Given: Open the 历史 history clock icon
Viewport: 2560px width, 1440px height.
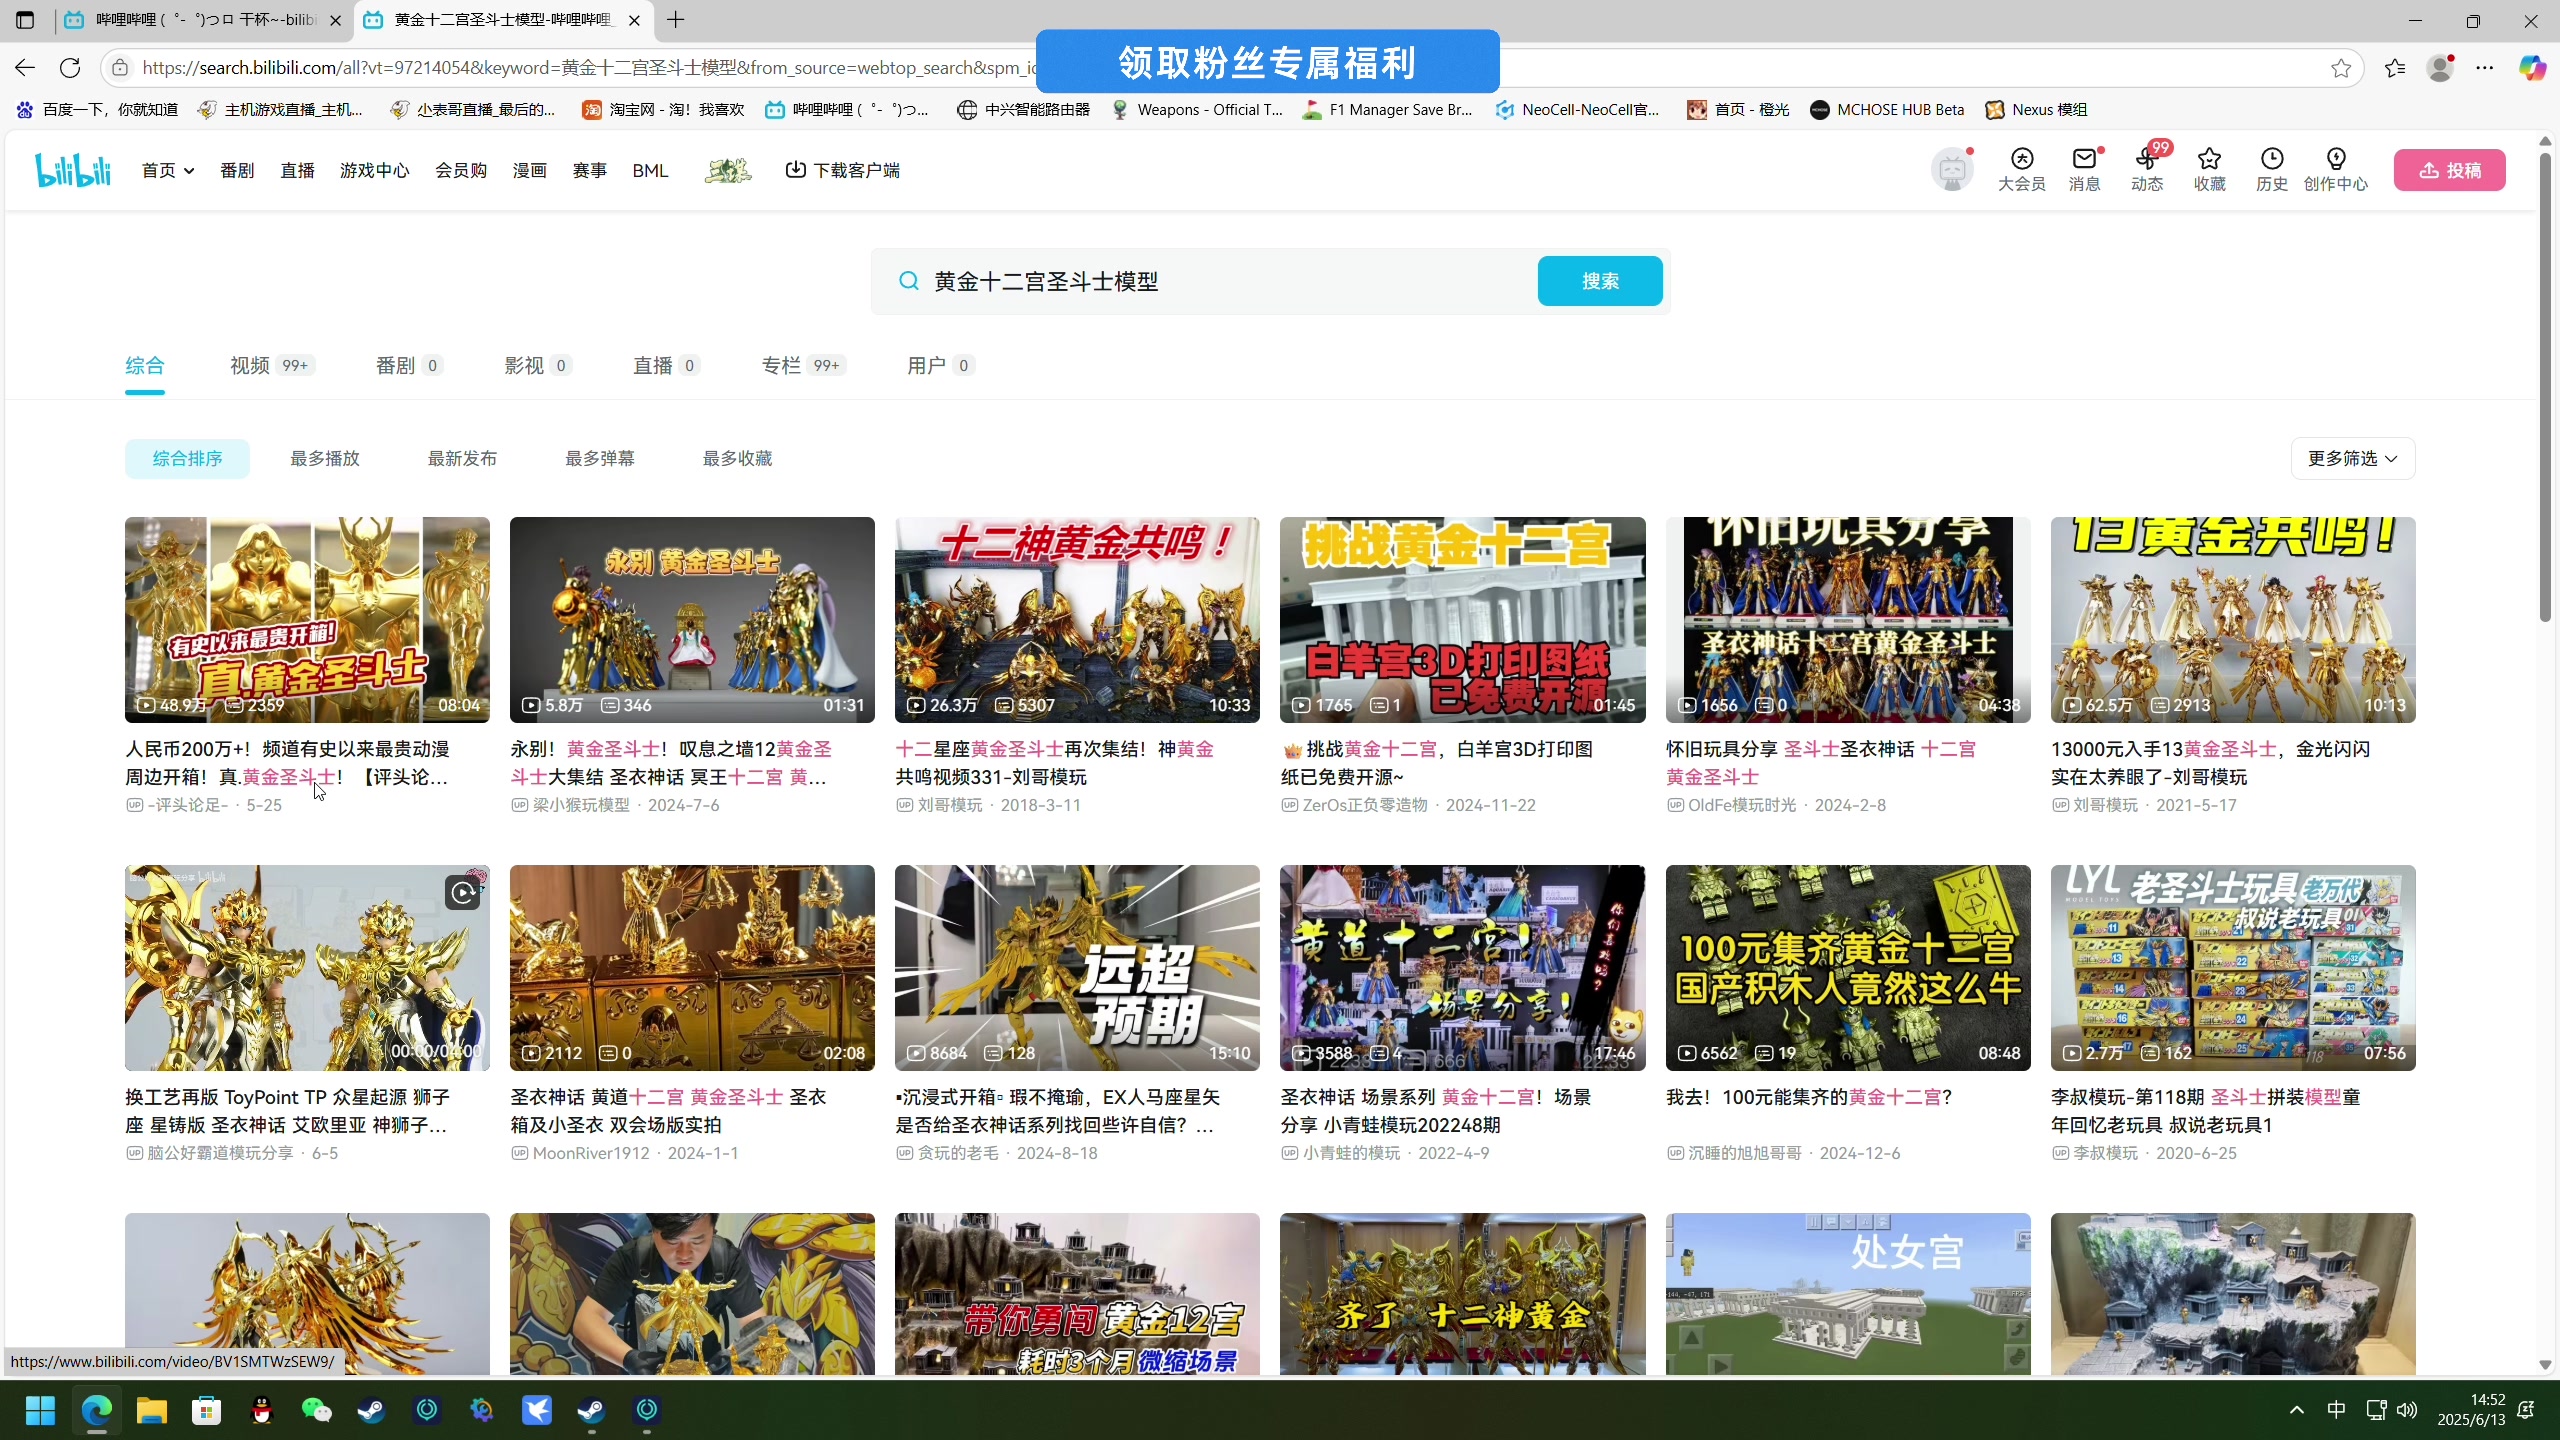Looking at the screenshot, I should pyautogui.click(x=2272, y=169).
